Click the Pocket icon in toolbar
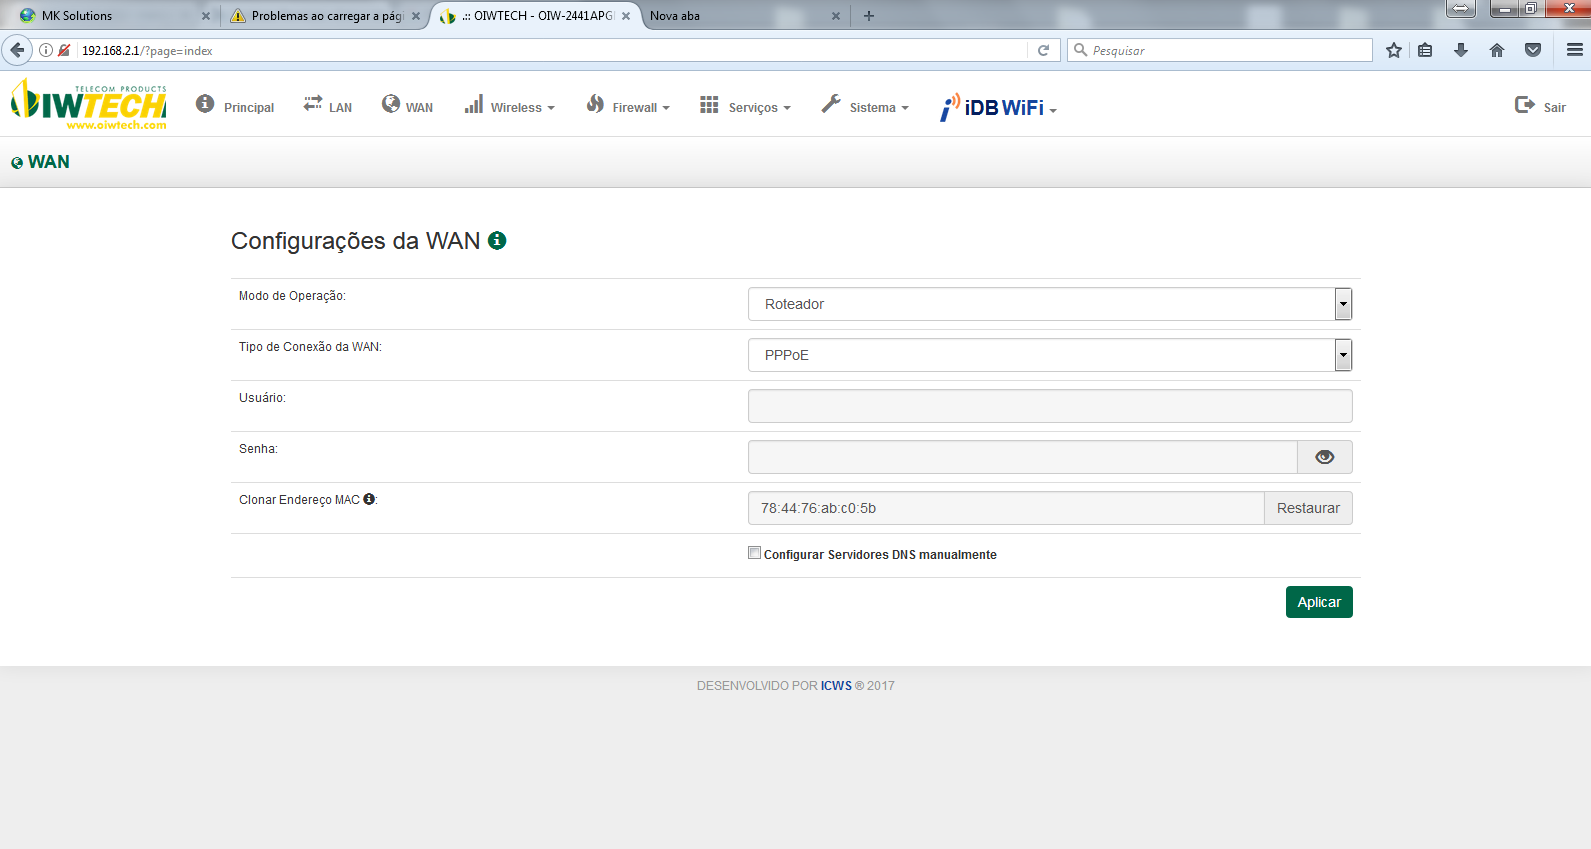1591x849 pixels. (x=1533, y=50)
